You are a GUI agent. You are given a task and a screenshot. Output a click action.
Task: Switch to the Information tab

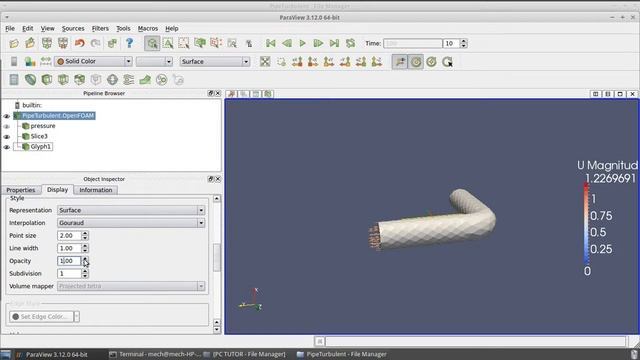pos(96,190)
